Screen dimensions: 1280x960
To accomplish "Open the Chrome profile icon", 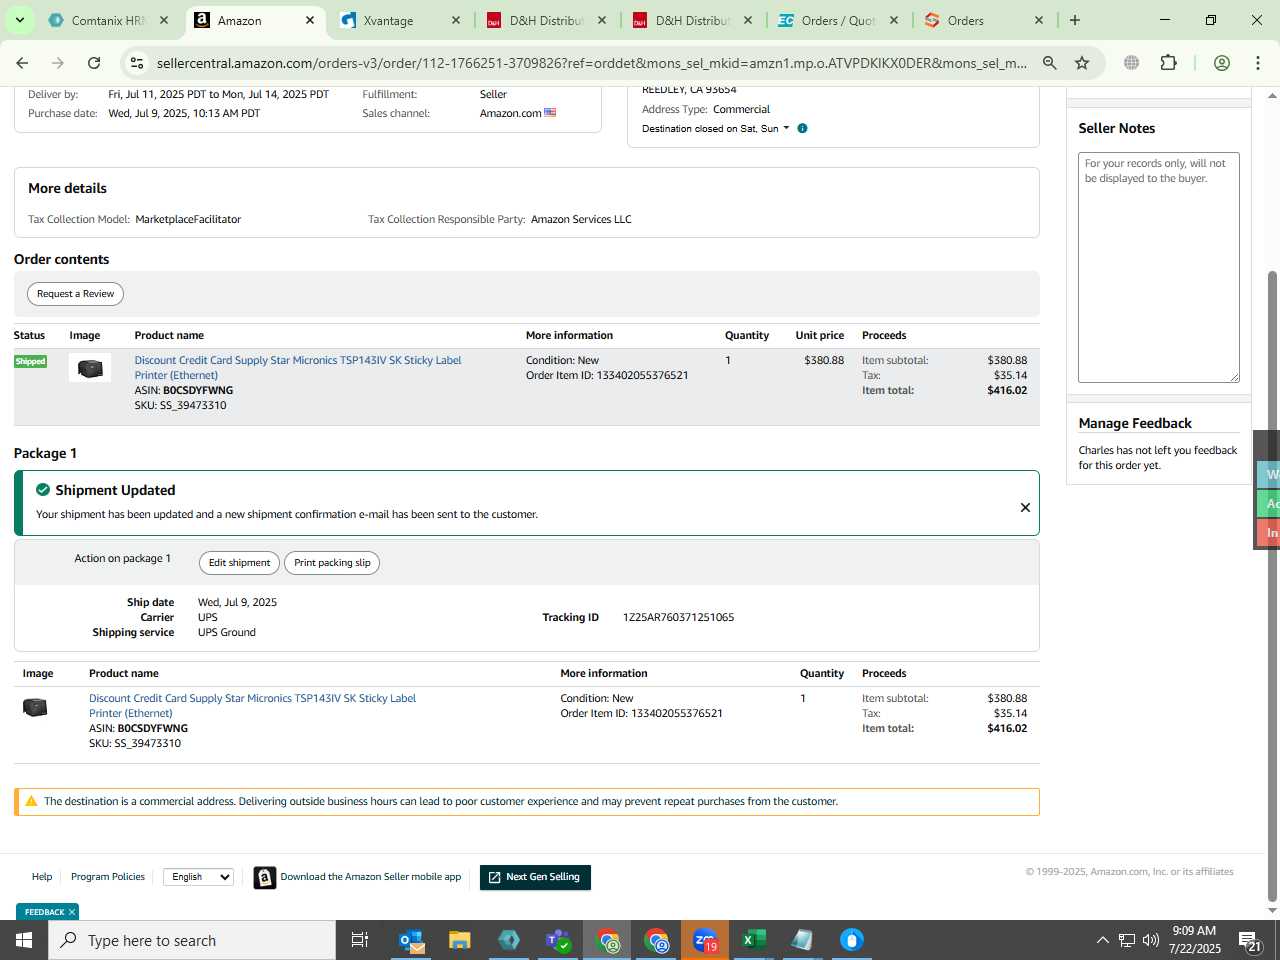I will coord(1221,63).
